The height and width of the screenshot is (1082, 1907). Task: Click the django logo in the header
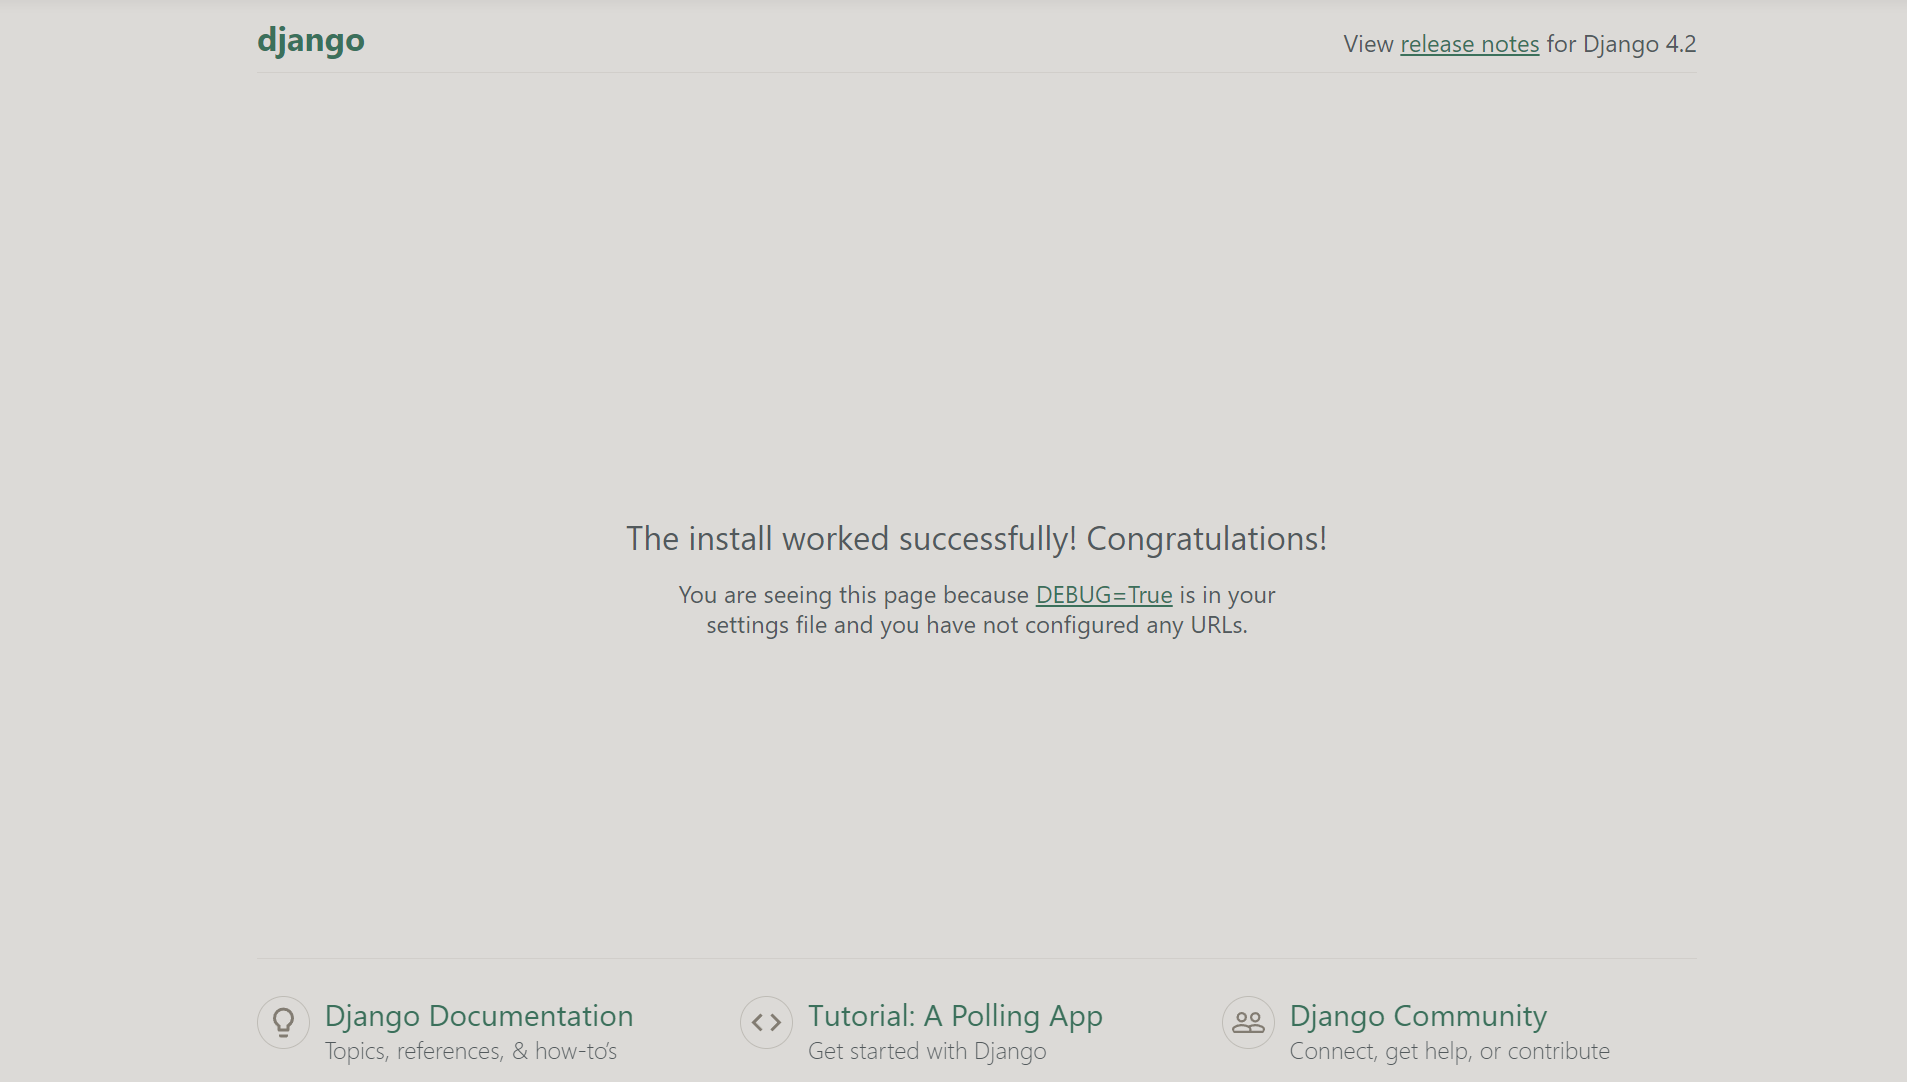click(311, 41)
